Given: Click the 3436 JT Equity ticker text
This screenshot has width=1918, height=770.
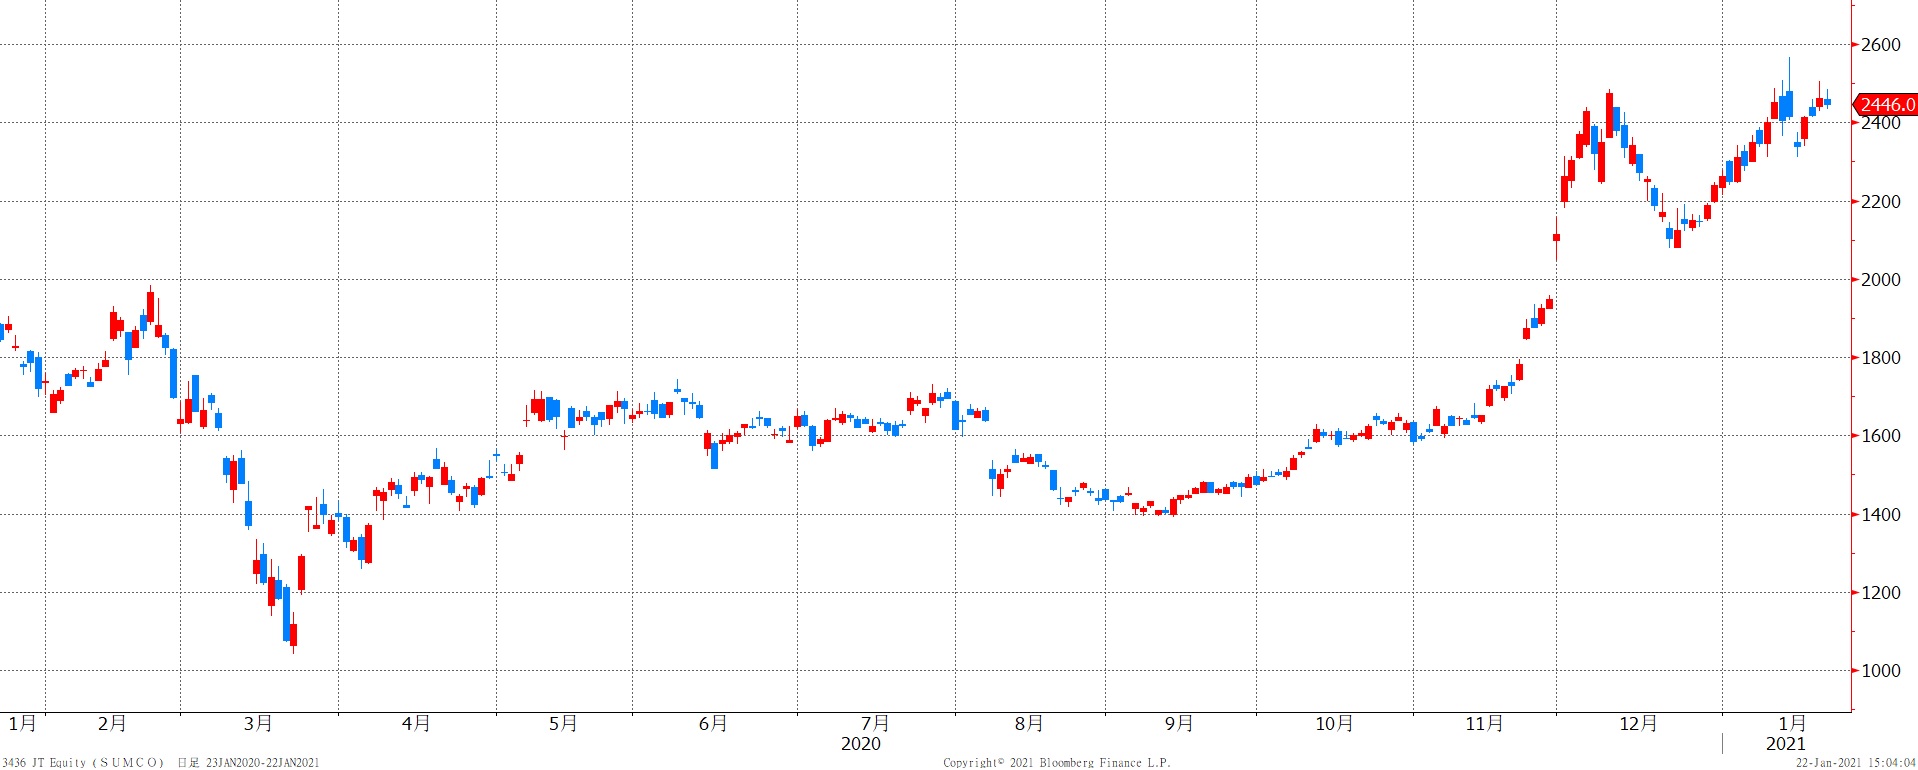Looking at the screenshot, I should tap(45, 763).
